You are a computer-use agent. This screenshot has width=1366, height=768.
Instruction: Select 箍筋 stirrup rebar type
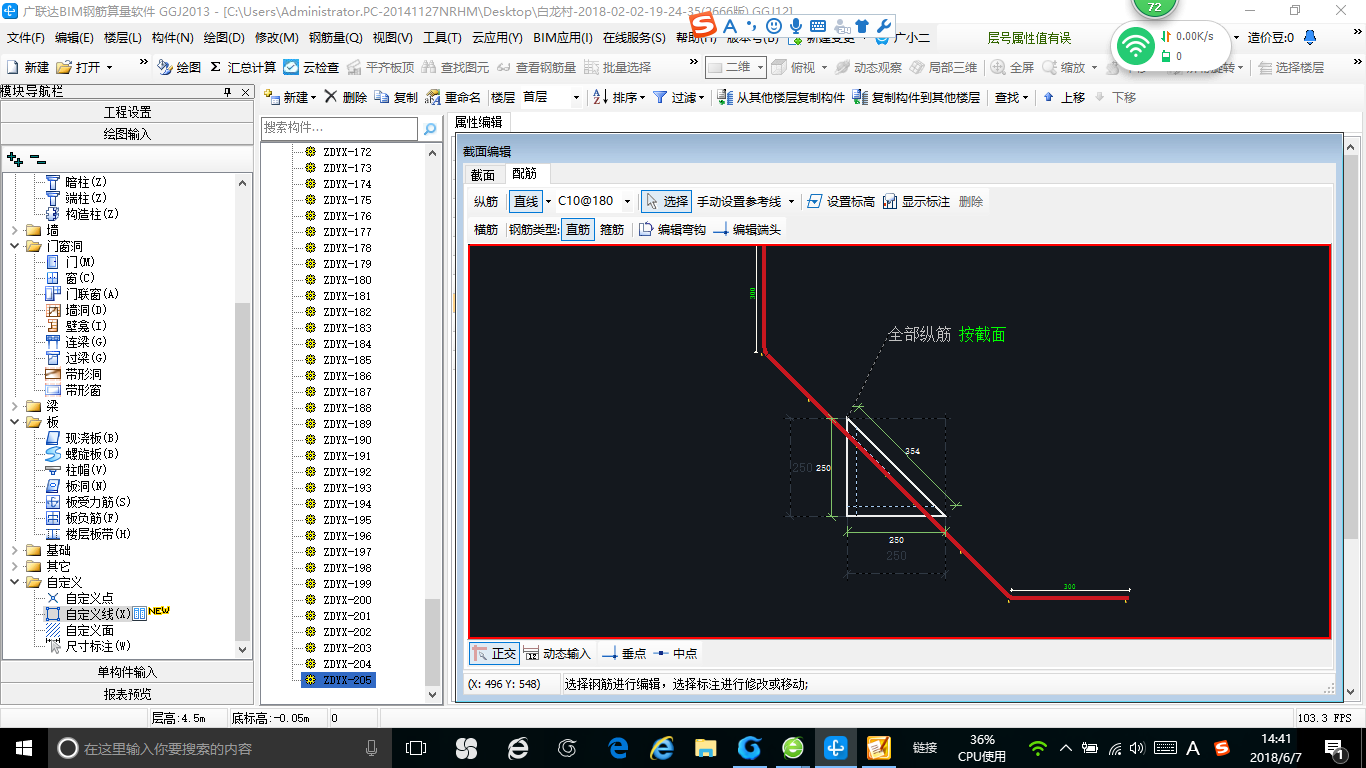612,229
